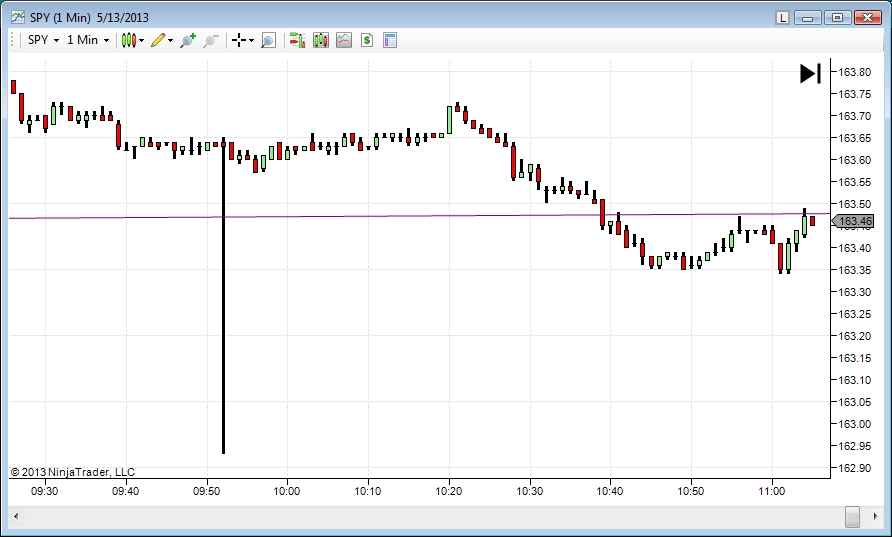Click the zoom frame magnifier icon
Screen dimensions: 892x537
click(x=269, y=40)
